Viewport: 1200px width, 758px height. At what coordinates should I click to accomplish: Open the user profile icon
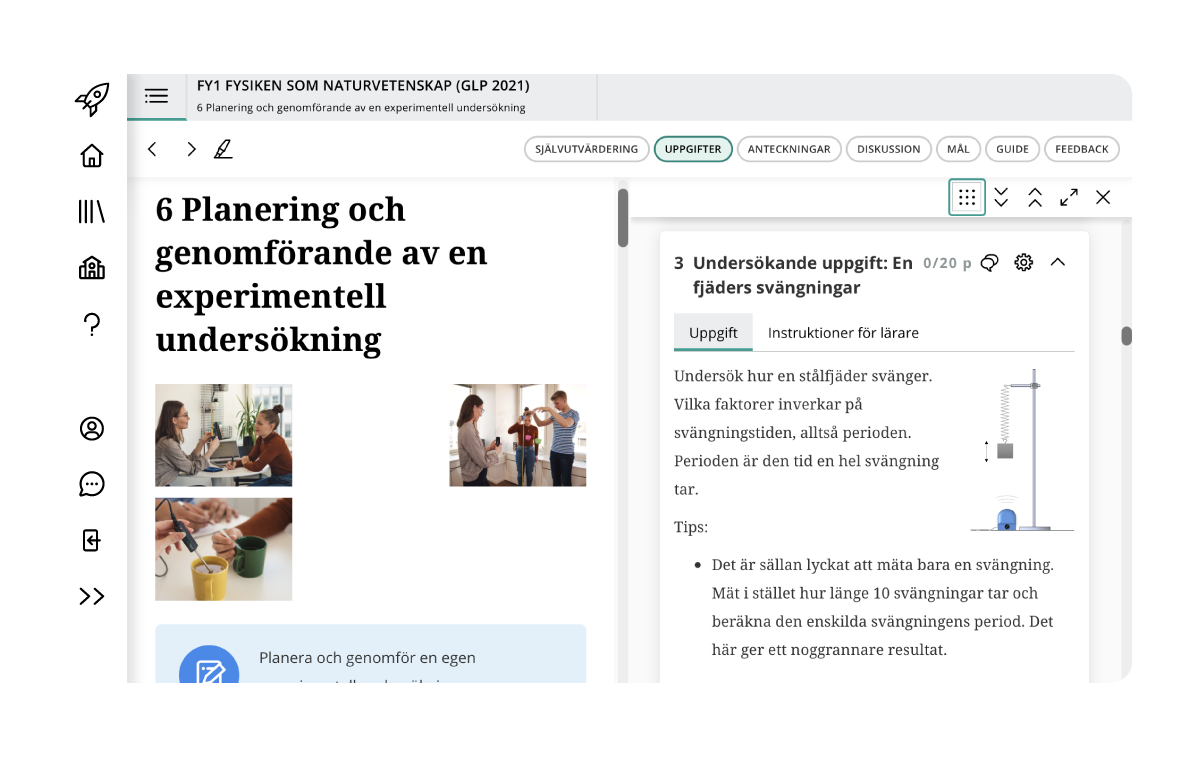pos(92,428)
